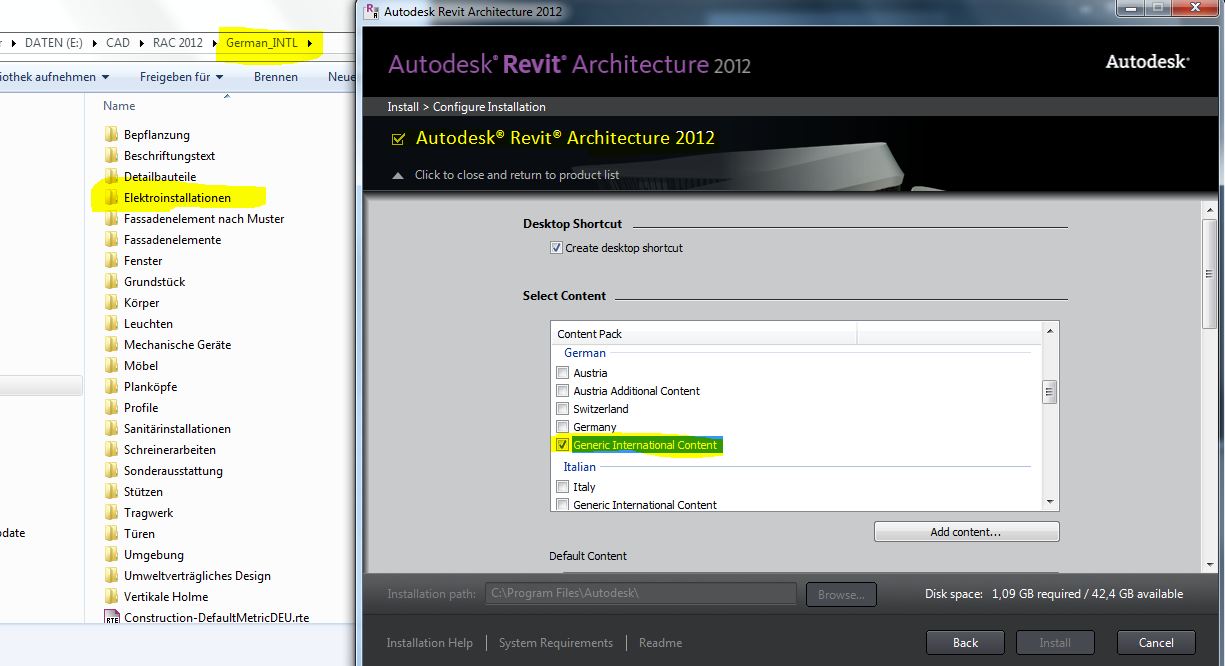
Task: Click the content list scroll-up arrow
Action: point(1049,330)
